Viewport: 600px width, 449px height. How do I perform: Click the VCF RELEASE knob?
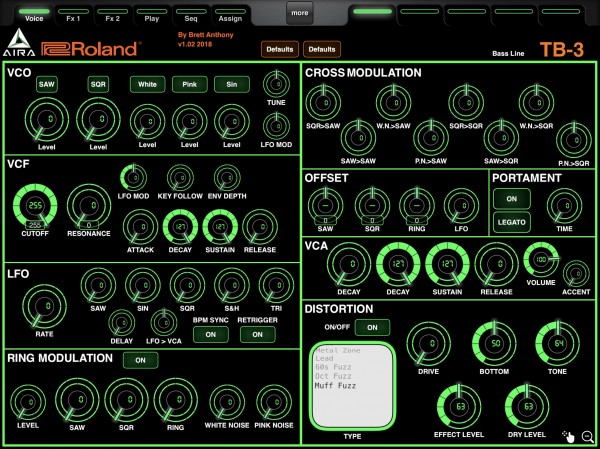[260, 227]
